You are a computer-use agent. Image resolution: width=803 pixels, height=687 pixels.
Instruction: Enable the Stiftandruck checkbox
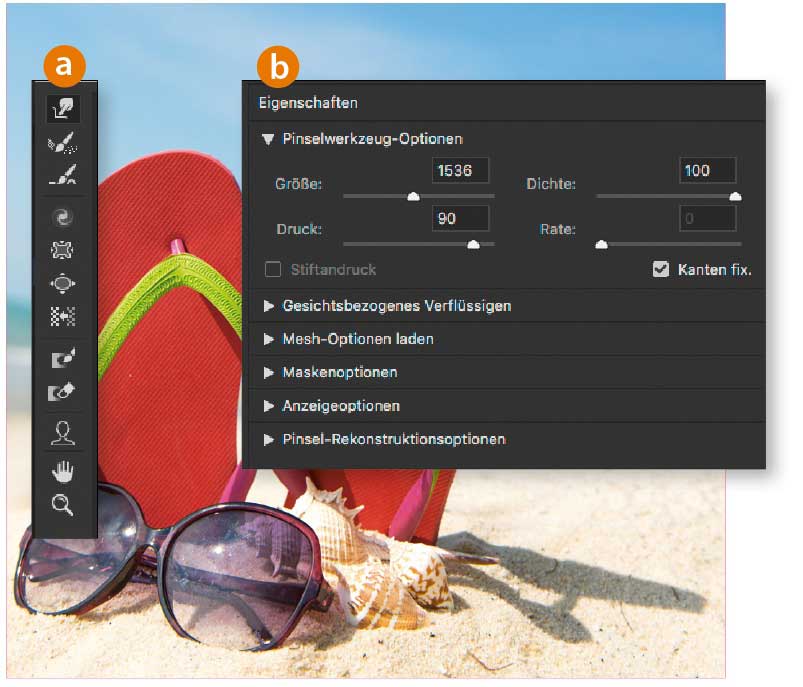click(x=273, y=269)
